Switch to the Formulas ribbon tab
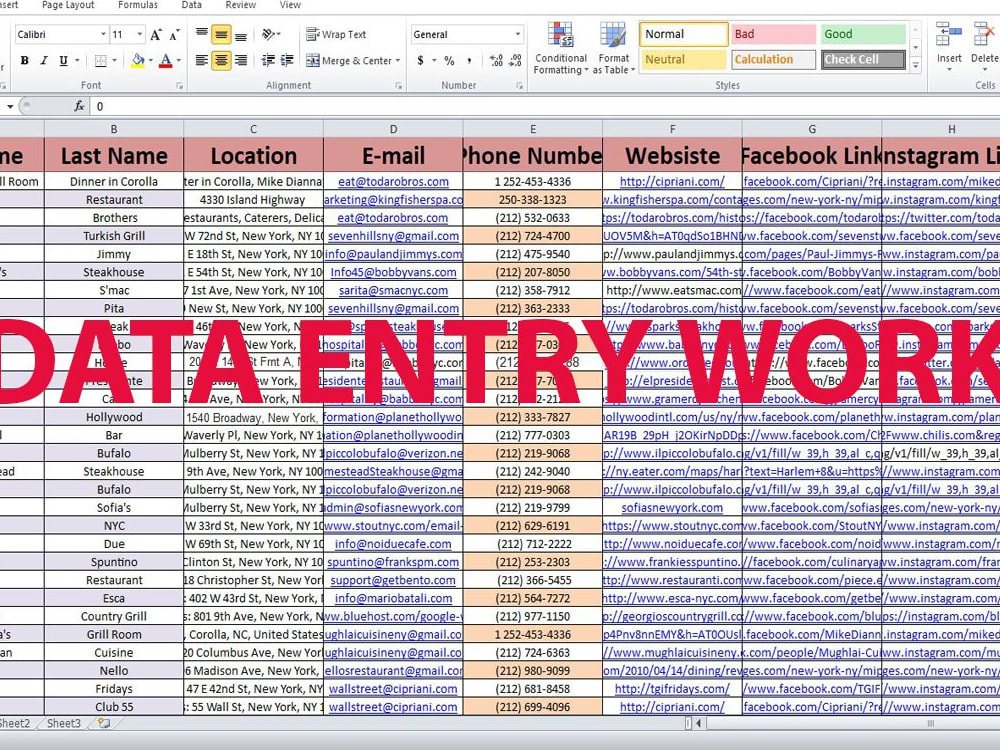1000x750 pixels. point(137,5)
